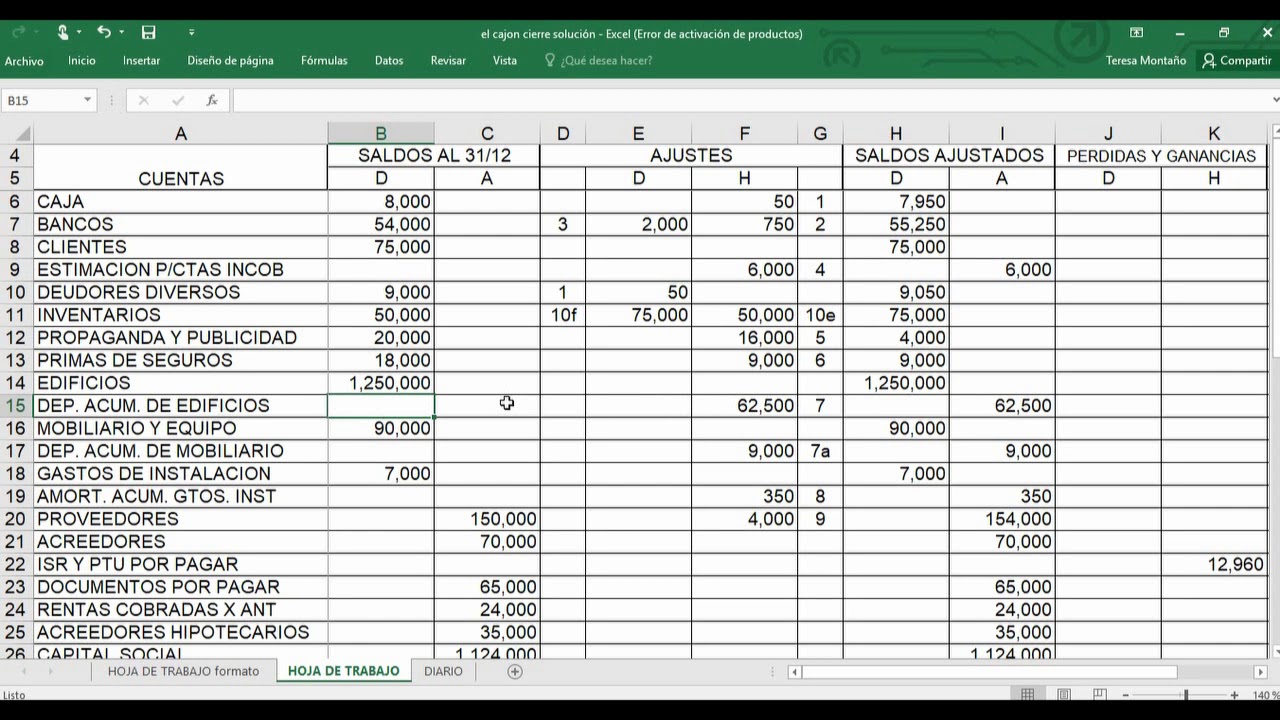Switch to Page Break Preview view

[1100, 695]
